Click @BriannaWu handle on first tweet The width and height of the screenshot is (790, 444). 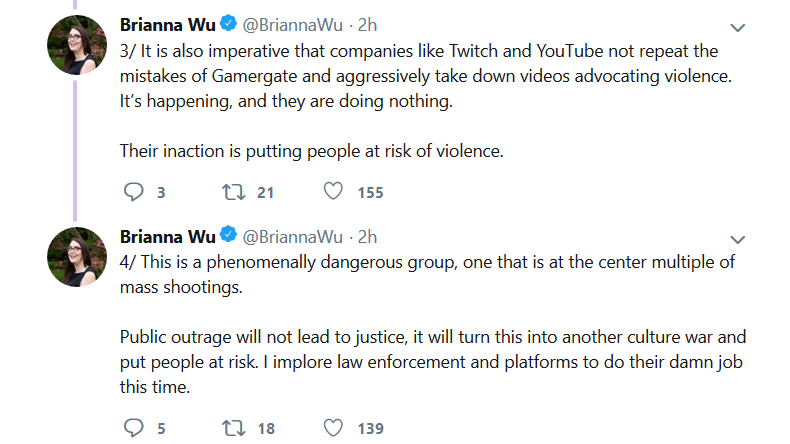(x=292, y=25)
